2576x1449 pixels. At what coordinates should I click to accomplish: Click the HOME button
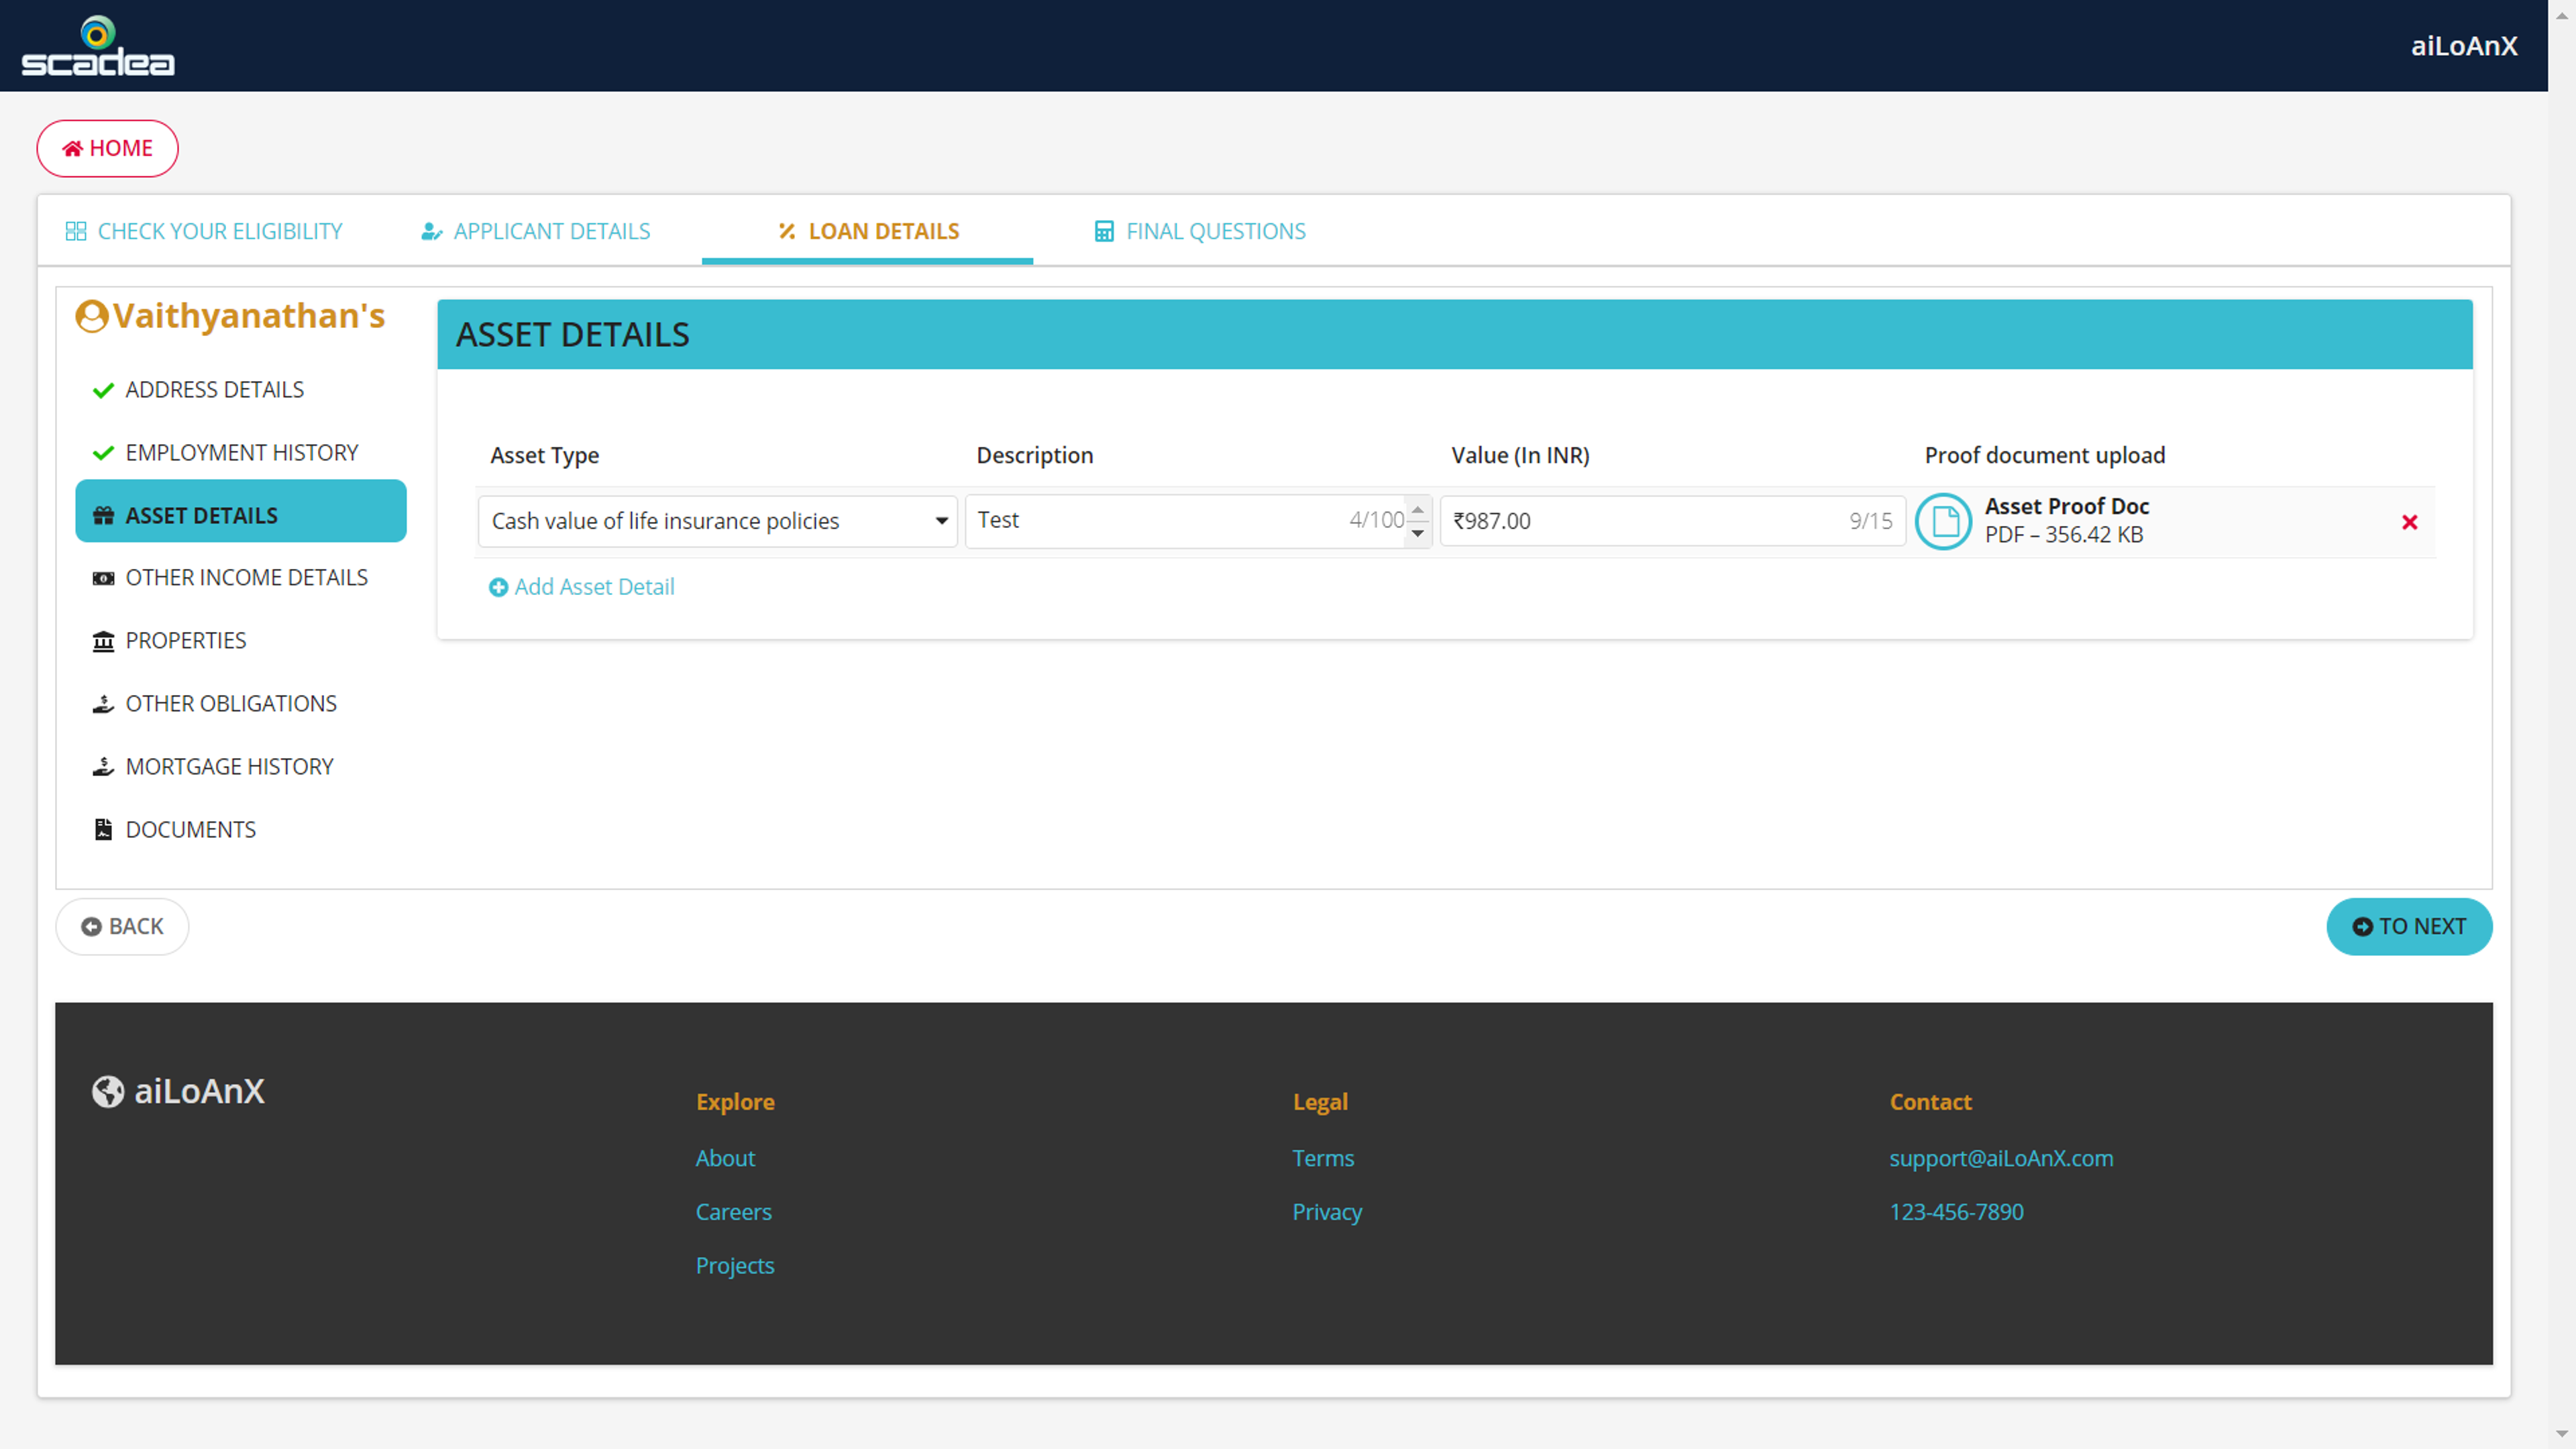point(108,148)
